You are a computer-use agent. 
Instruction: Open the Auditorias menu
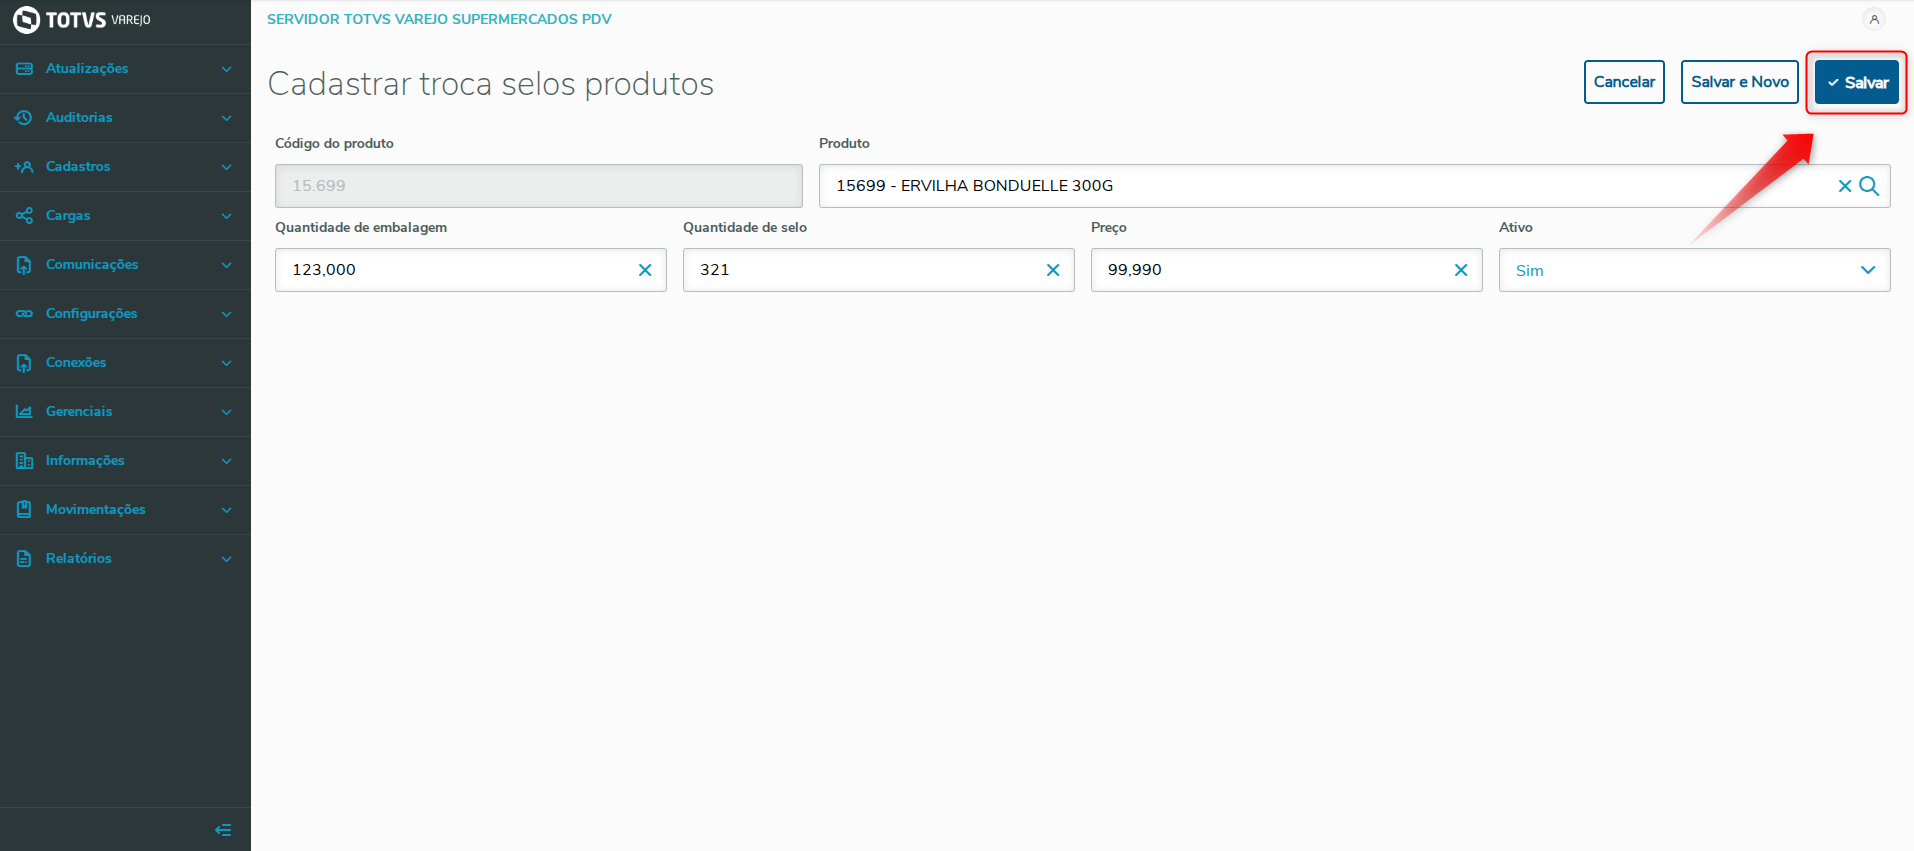[125, 118]
